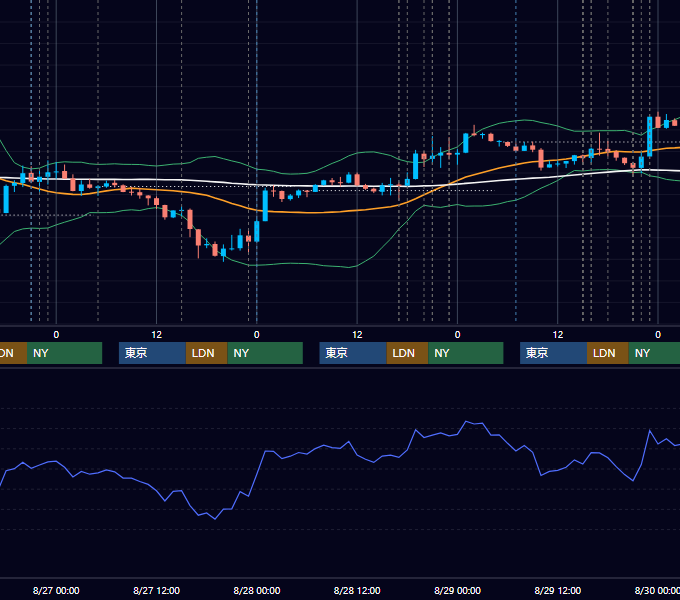Click the NY session block spanning 8/30 00:00
This screenshot has height=600, width=680.
coord(654,353)
